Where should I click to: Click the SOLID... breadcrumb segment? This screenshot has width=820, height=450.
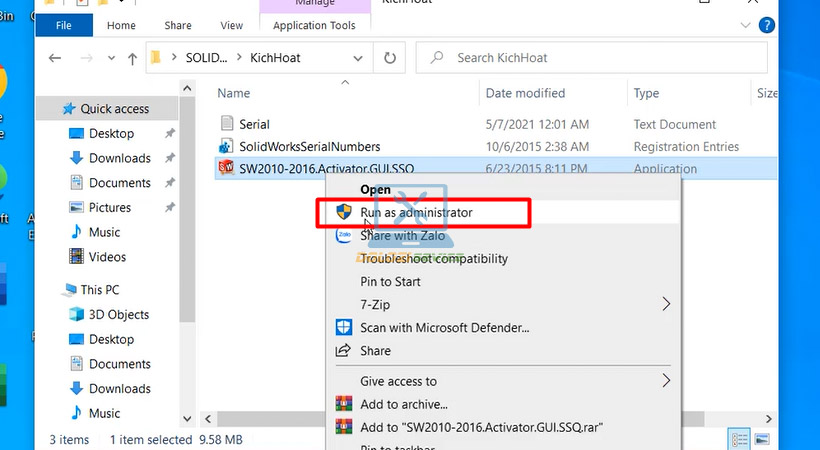pos(207,58)
